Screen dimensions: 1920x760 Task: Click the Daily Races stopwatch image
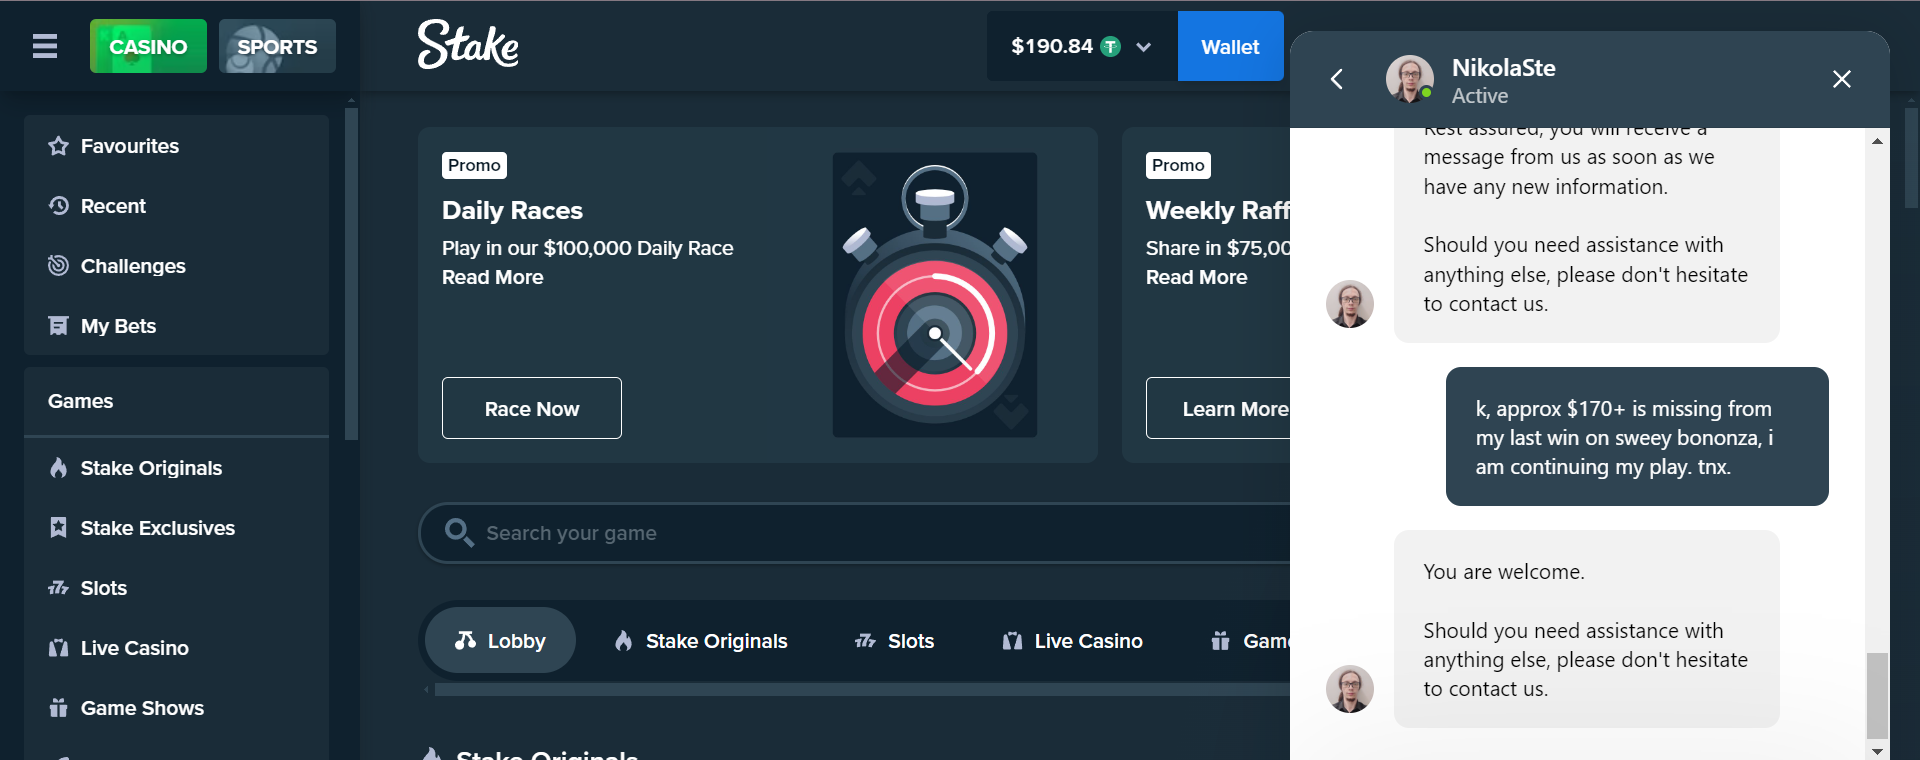[x=935, y=295]
